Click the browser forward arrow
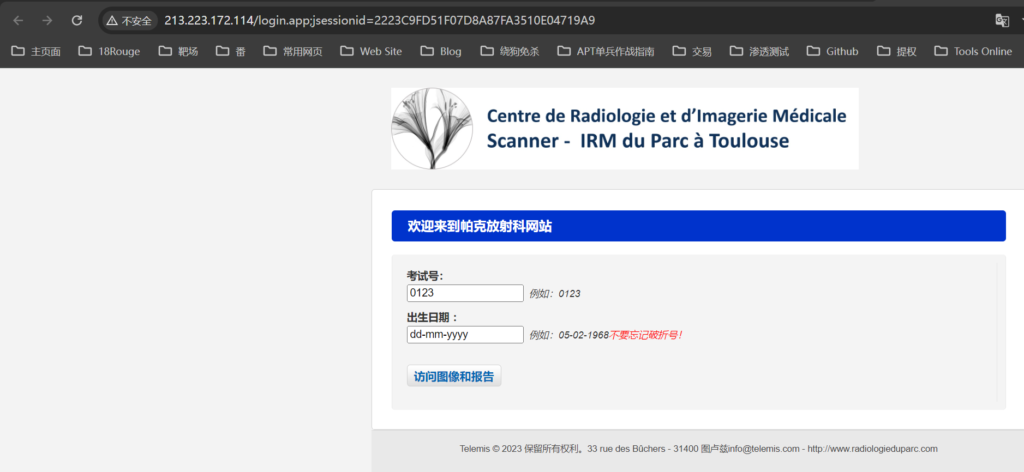Image resolution: width=1024 pixels, height=472 pixels. point(47,20)
